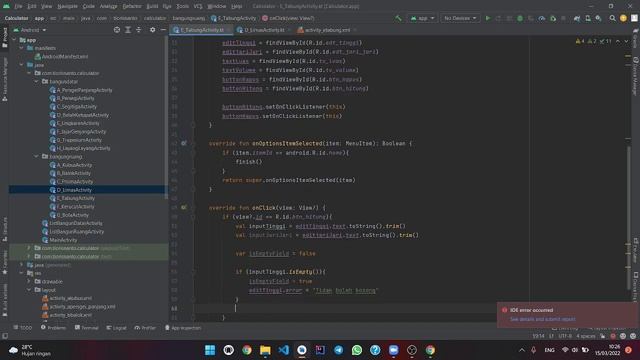Click the editor vertical scrollbar

tap(628, 218)
